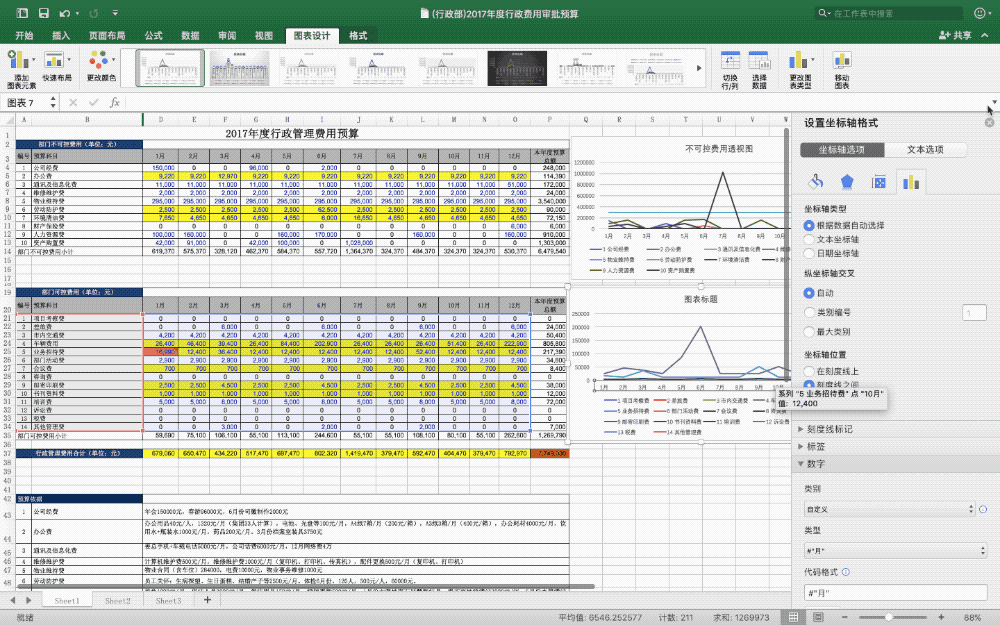Open the undo history dropdown arrow
This screenshot has height=625, width=1000.
pyautogui.click(x=77, y=13)
